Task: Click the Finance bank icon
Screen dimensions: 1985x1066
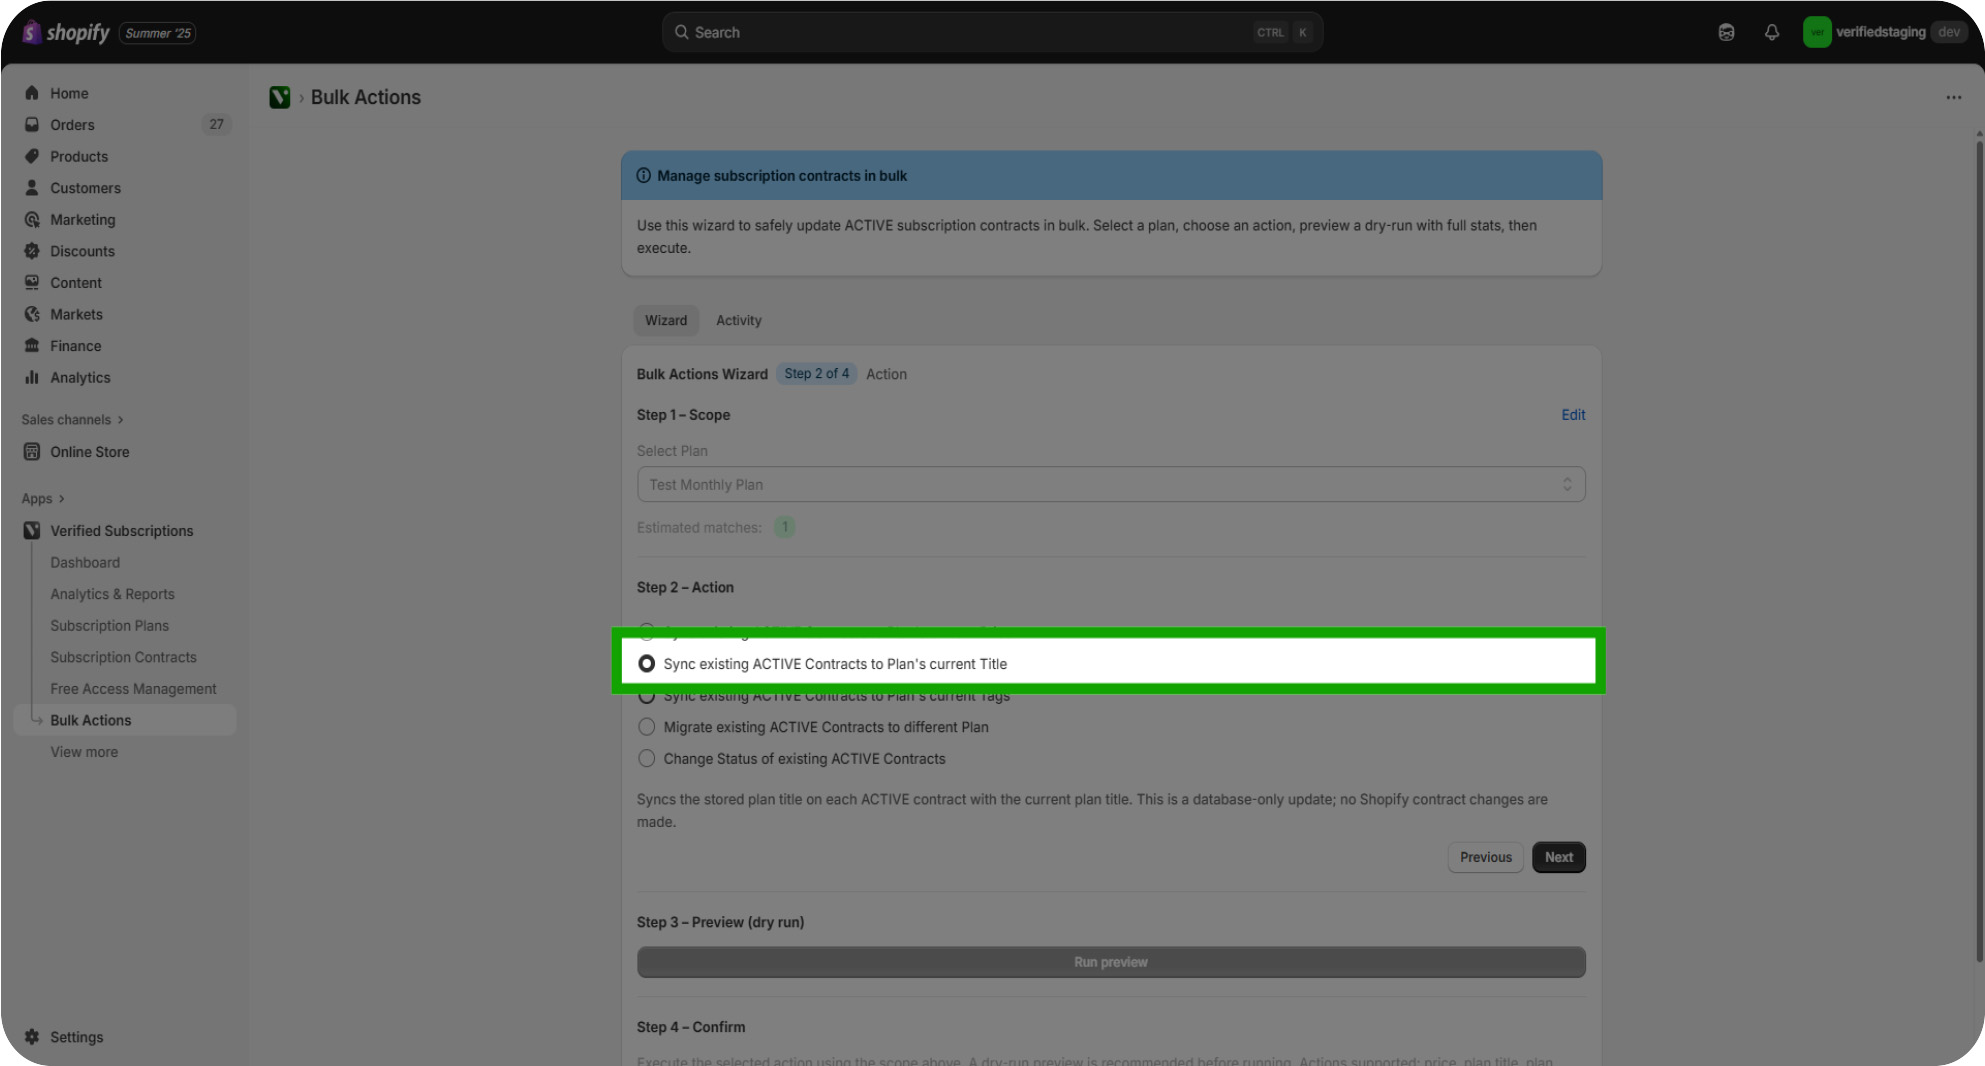Action: [32, 346]
